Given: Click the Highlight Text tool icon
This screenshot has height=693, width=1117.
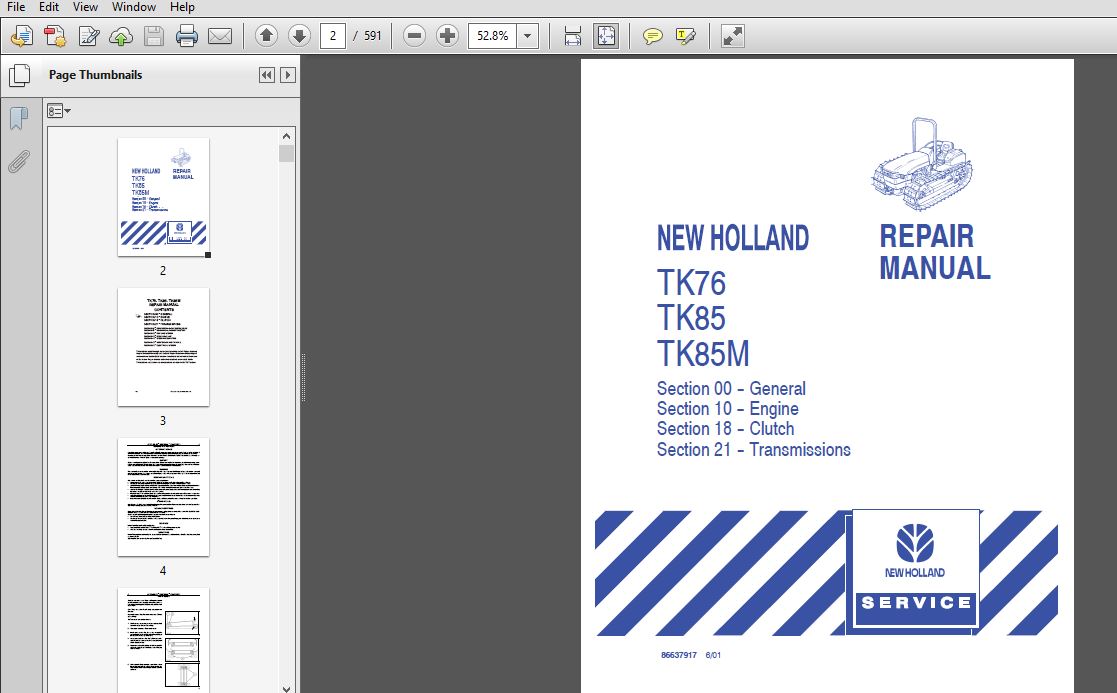Looking at the screenshot, I should point(685,36).
